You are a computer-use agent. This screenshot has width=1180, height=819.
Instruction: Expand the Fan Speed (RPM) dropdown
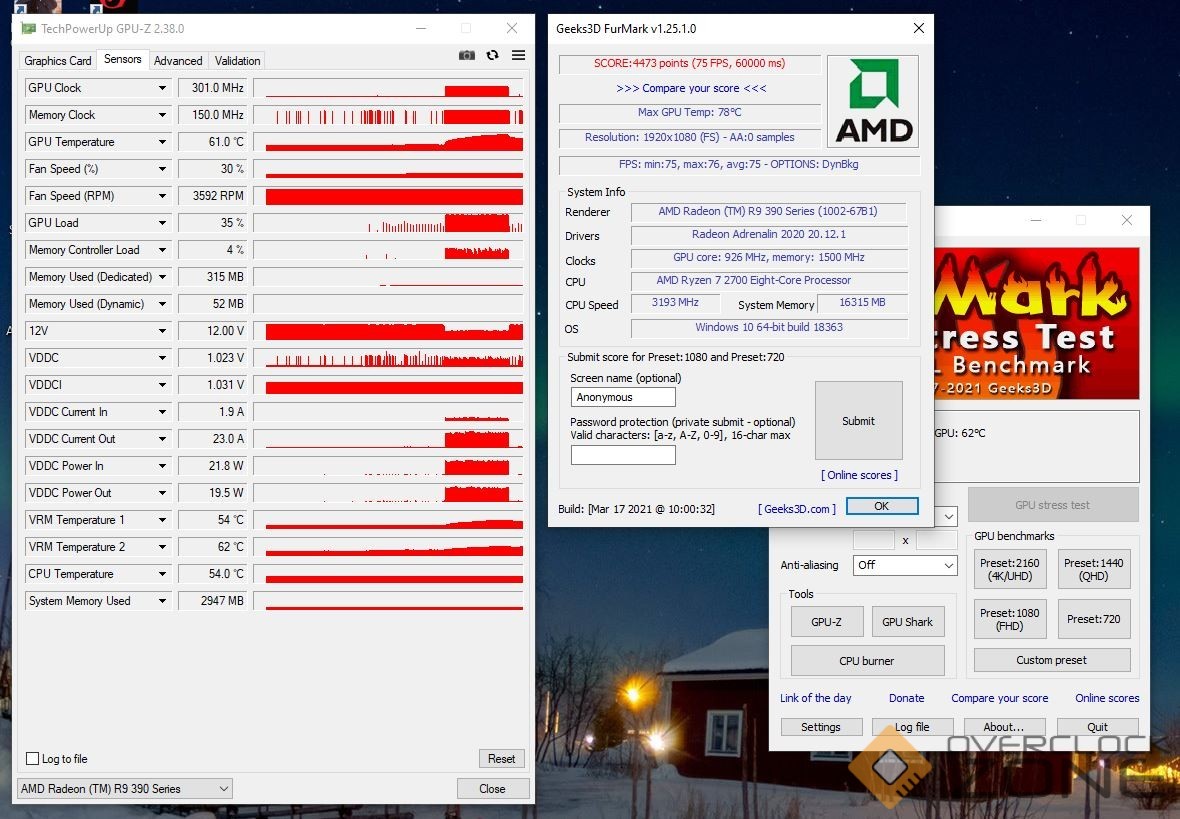162,196
